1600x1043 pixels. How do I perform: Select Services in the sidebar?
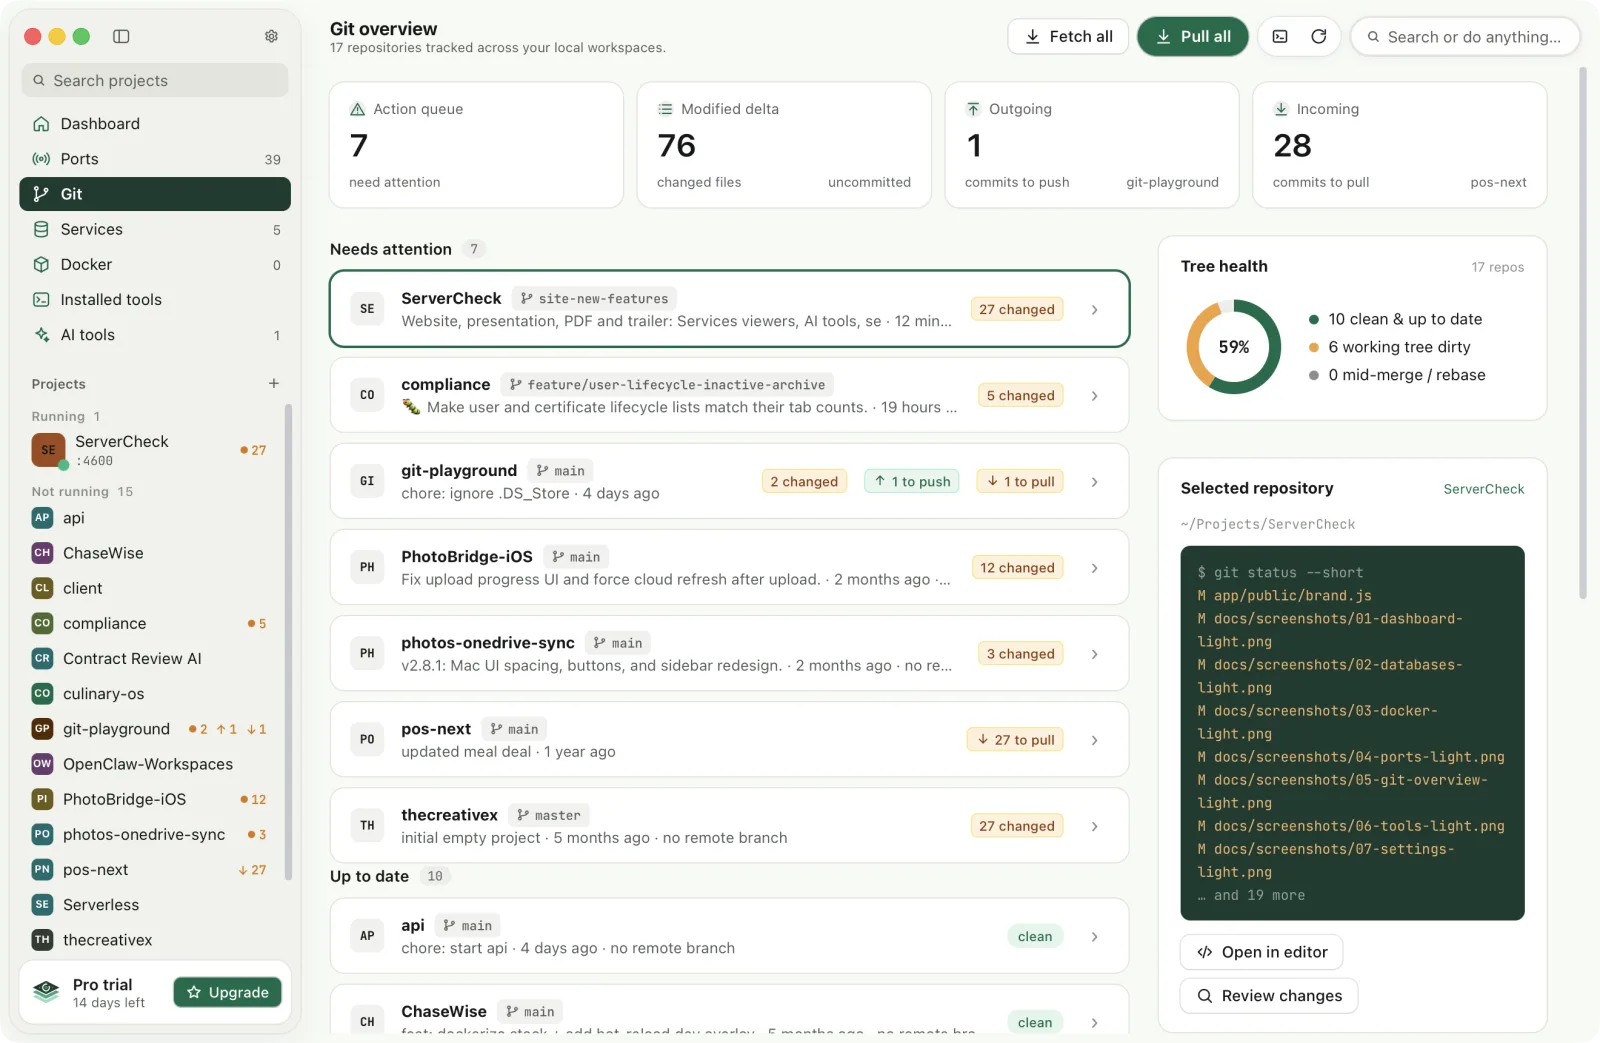click(x=155, y=229)
